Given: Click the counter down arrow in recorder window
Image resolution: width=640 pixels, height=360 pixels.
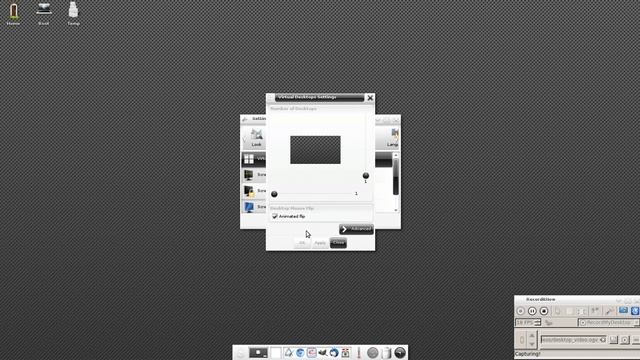Looking at the screenshot, I should point(531,345).
